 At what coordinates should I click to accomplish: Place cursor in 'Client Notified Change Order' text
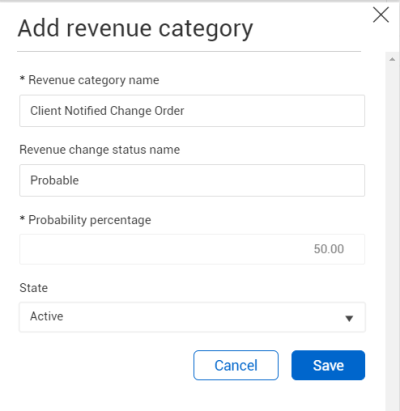(107, 111)
